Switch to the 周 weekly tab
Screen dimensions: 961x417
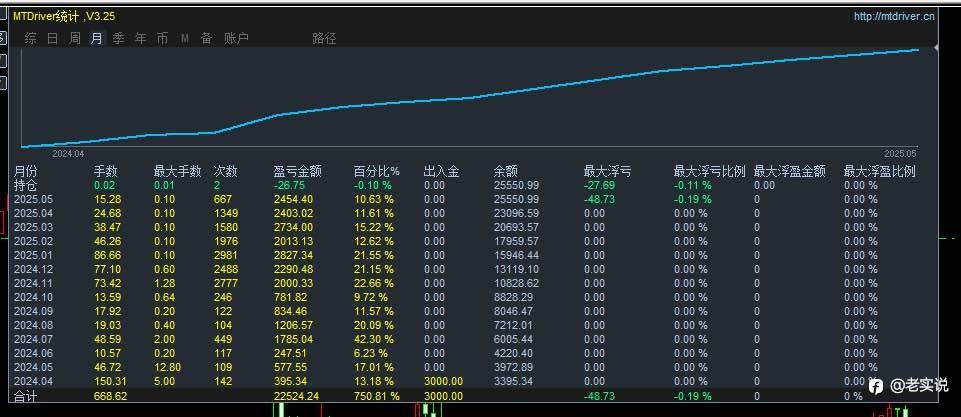pos(75,39)
